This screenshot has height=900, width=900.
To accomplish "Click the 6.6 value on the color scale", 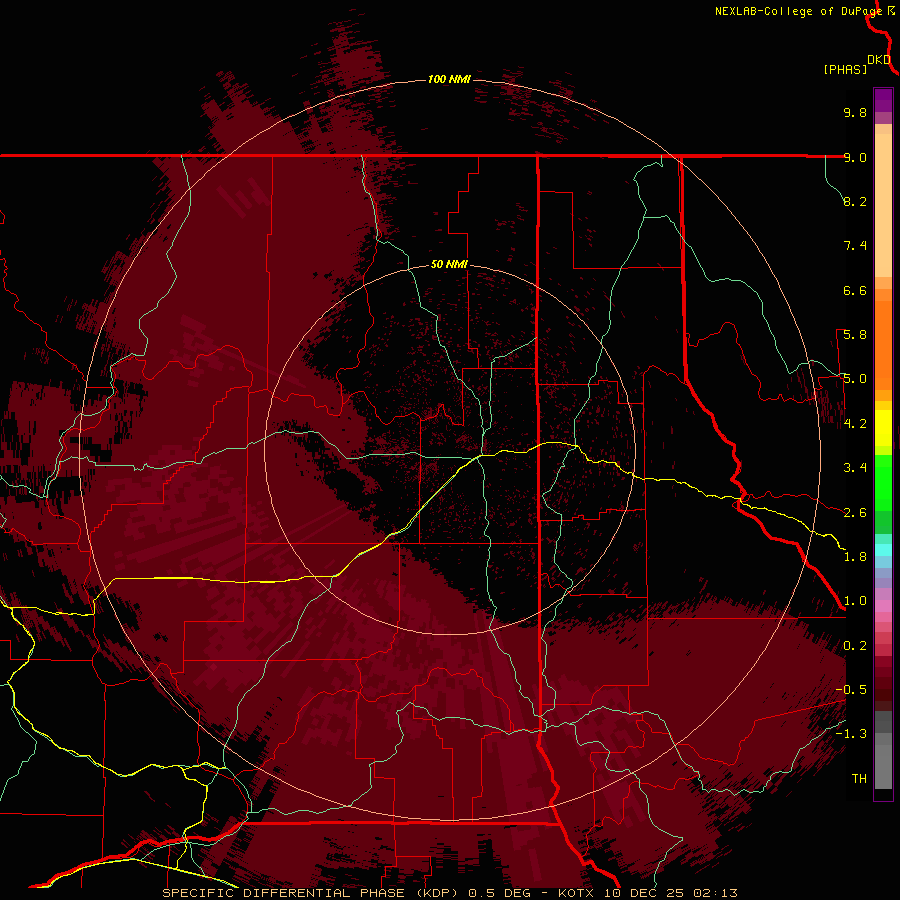I will [x=855, y=290].
